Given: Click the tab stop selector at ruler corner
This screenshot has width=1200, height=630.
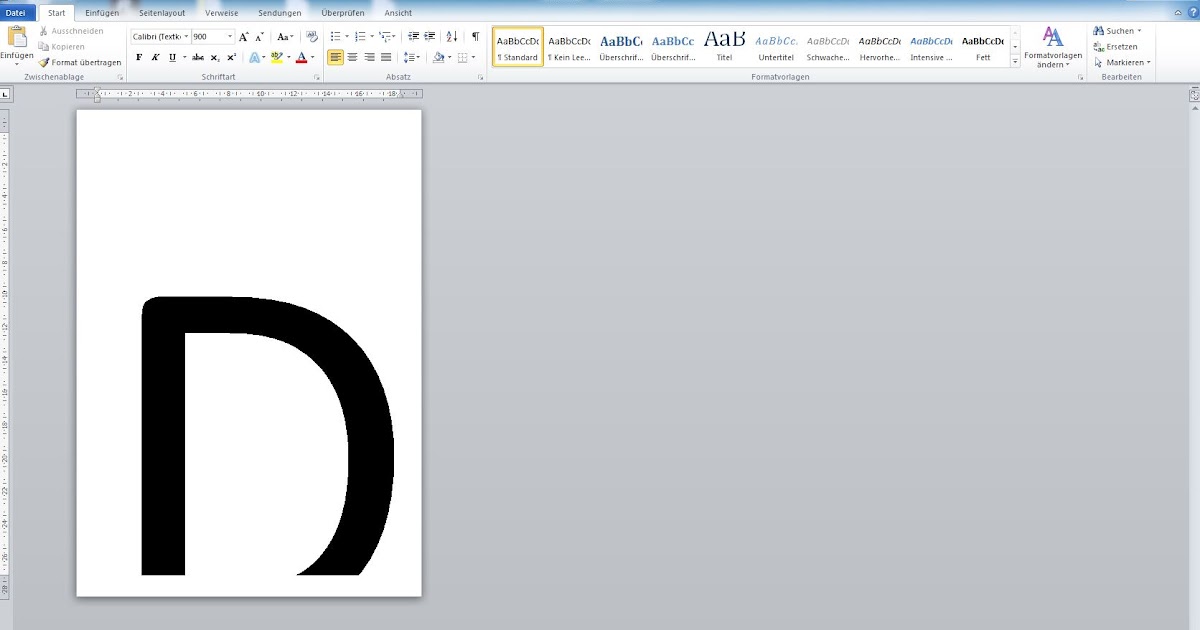Looking at the screenshot, I should coord(6,95).
